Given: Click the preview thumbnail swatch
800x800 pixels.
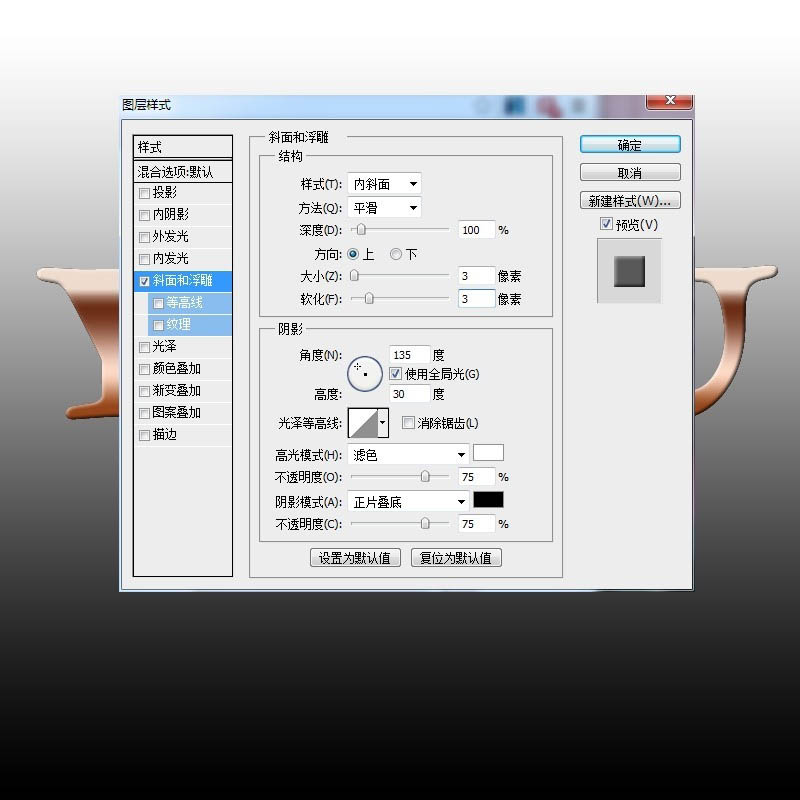Looking at the screenshot, I should (630, 270).
